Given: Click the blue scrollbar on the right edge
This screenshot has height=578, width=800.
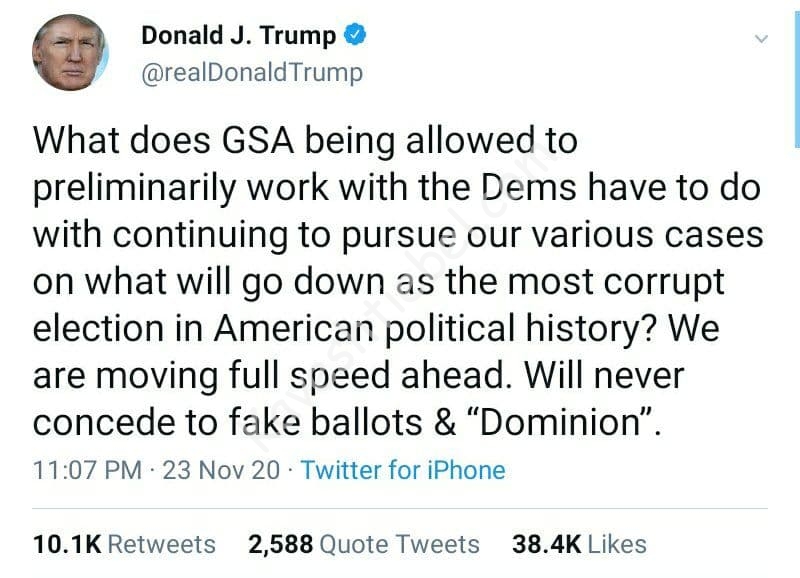Looking at the screenshot, I should pos(796,60).
